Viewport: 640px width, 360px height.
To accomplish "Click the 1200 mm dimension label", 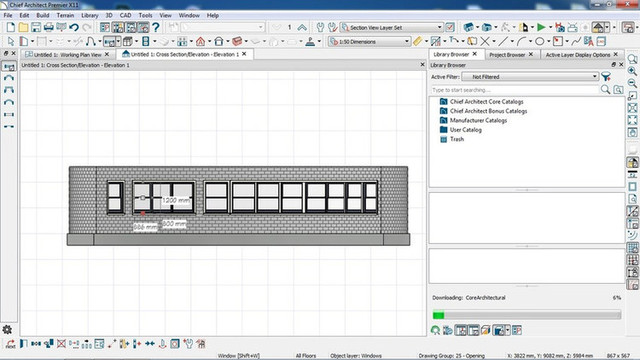I will coord(176,200).
